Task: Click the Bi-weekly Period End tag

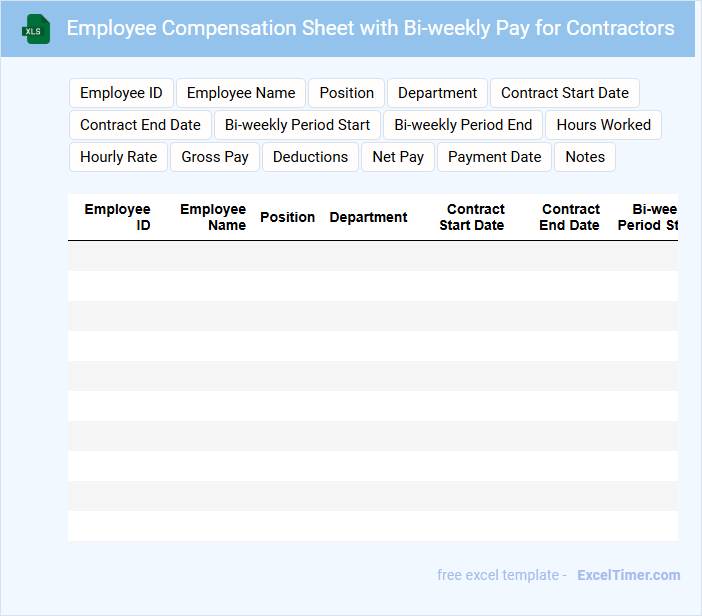Action: point(463,125)
